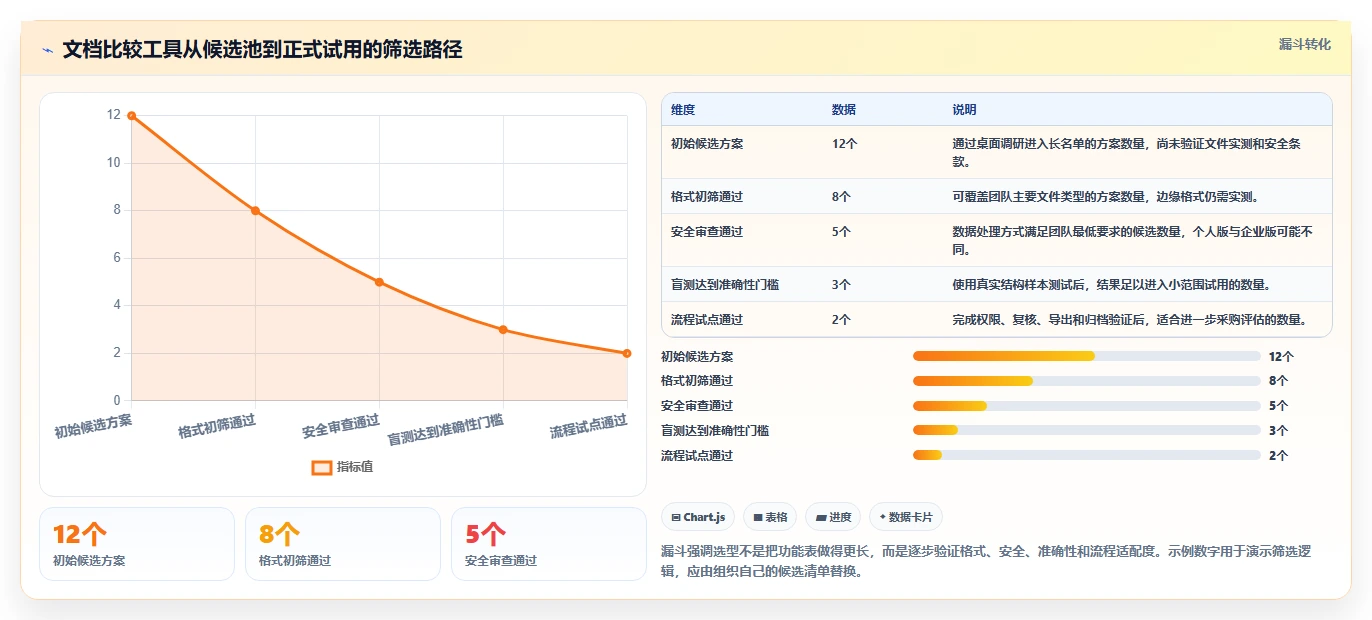
Task: Click description starting 数据处理方式满足团队
Action: (1132, 240)
